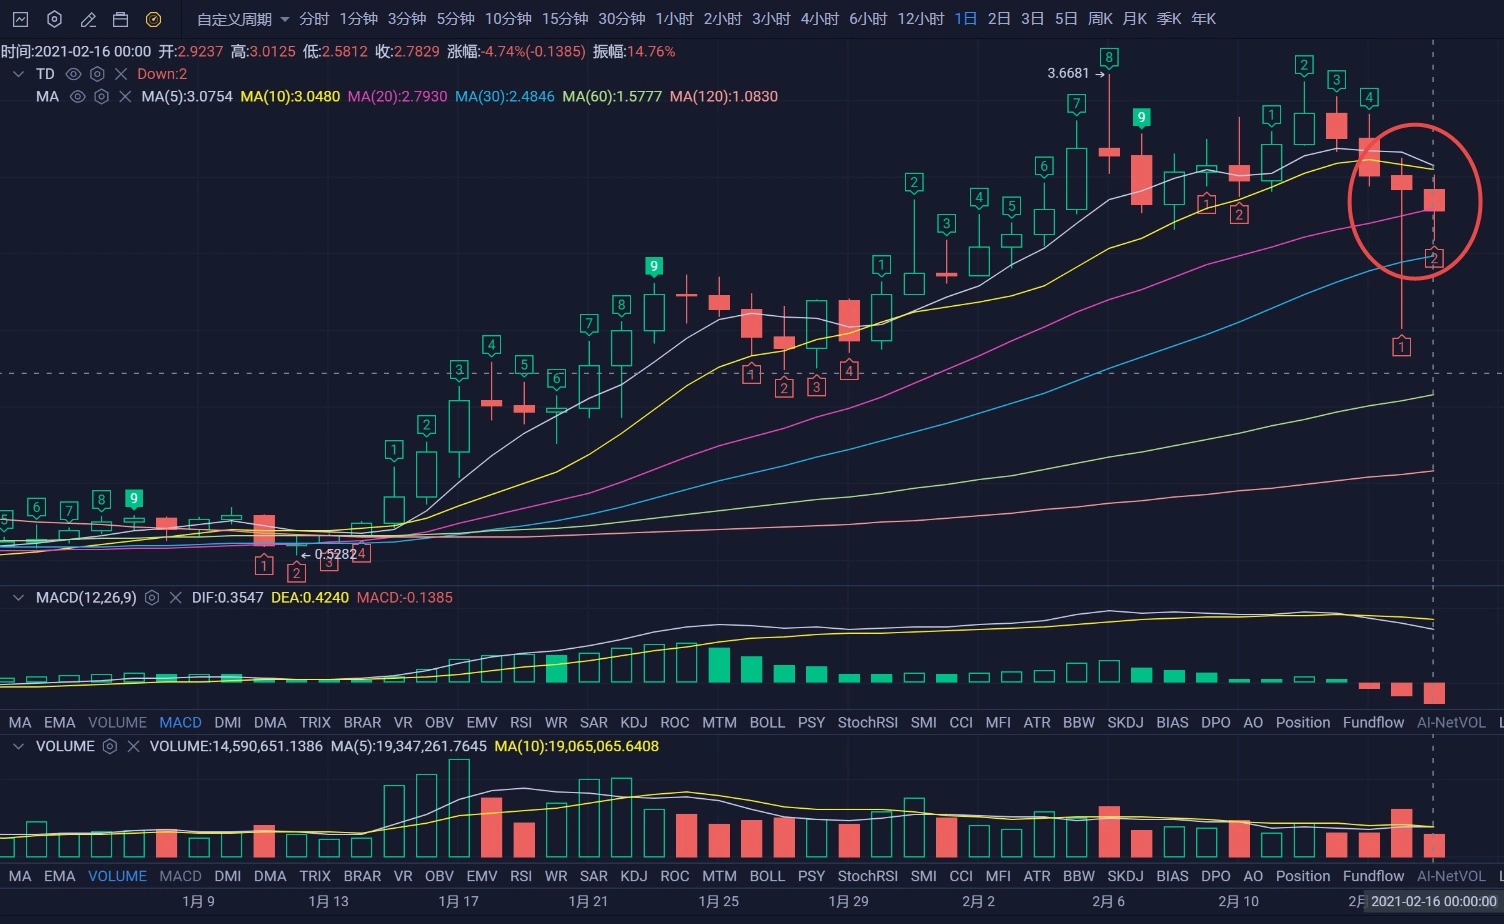Select KDJ in the MACD-highlighted indicator bar
This screenshot has height=924, width=1504.
point(634,722)
